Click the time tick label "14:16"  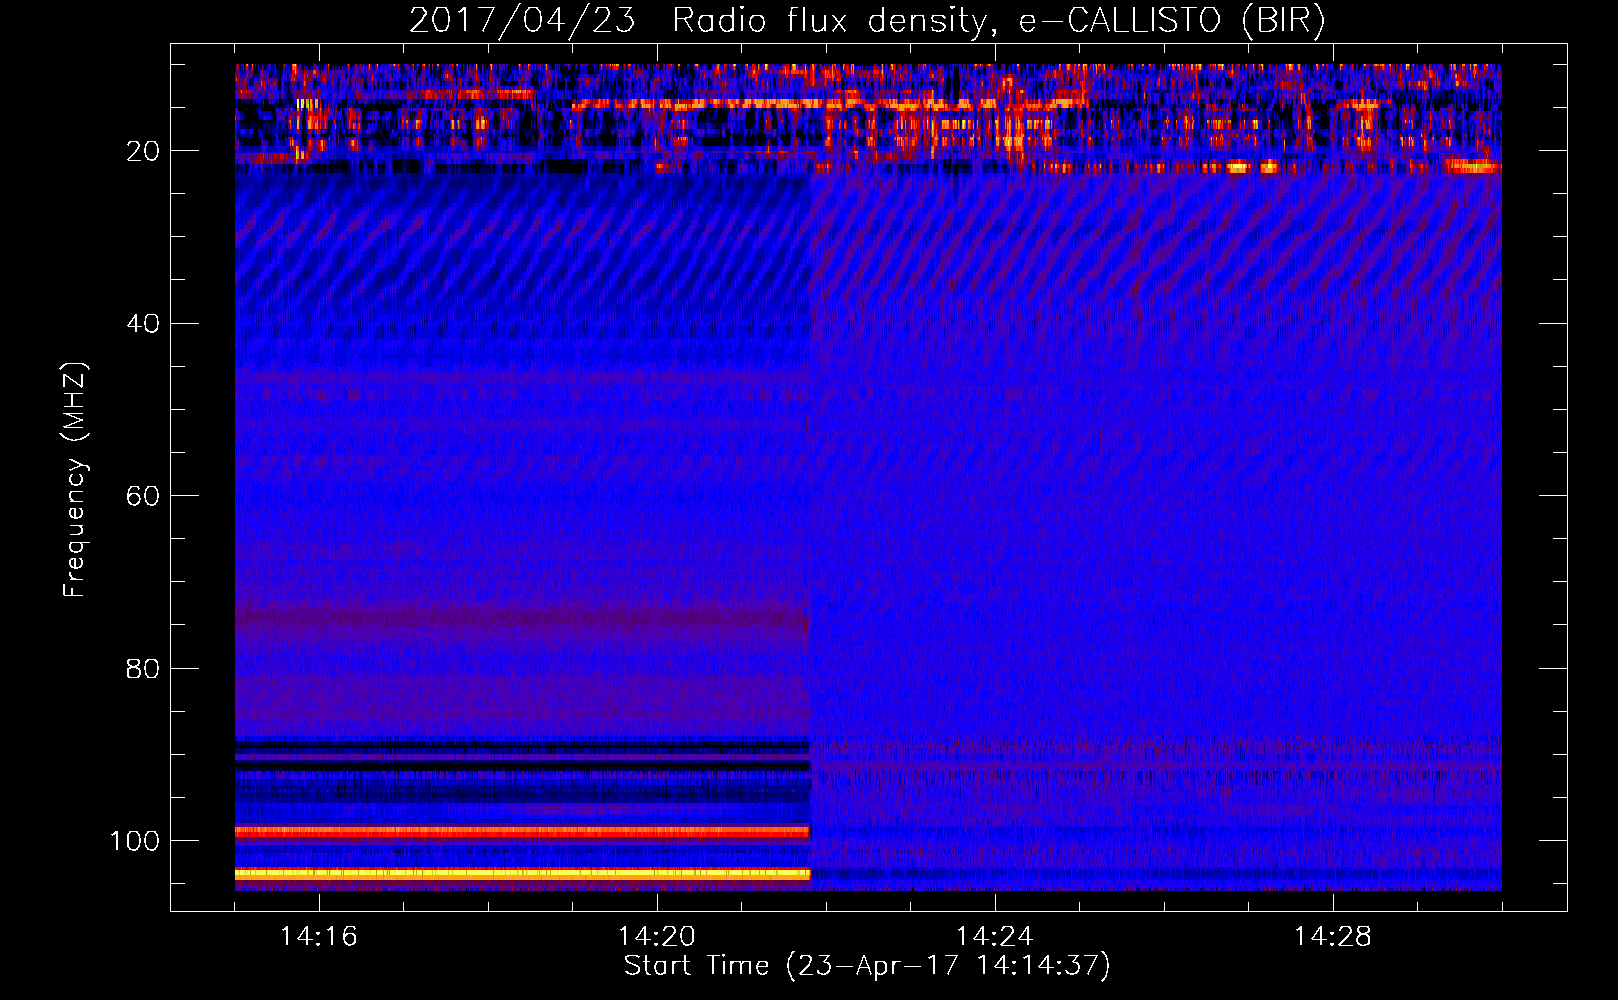click(x=319, y=936)
